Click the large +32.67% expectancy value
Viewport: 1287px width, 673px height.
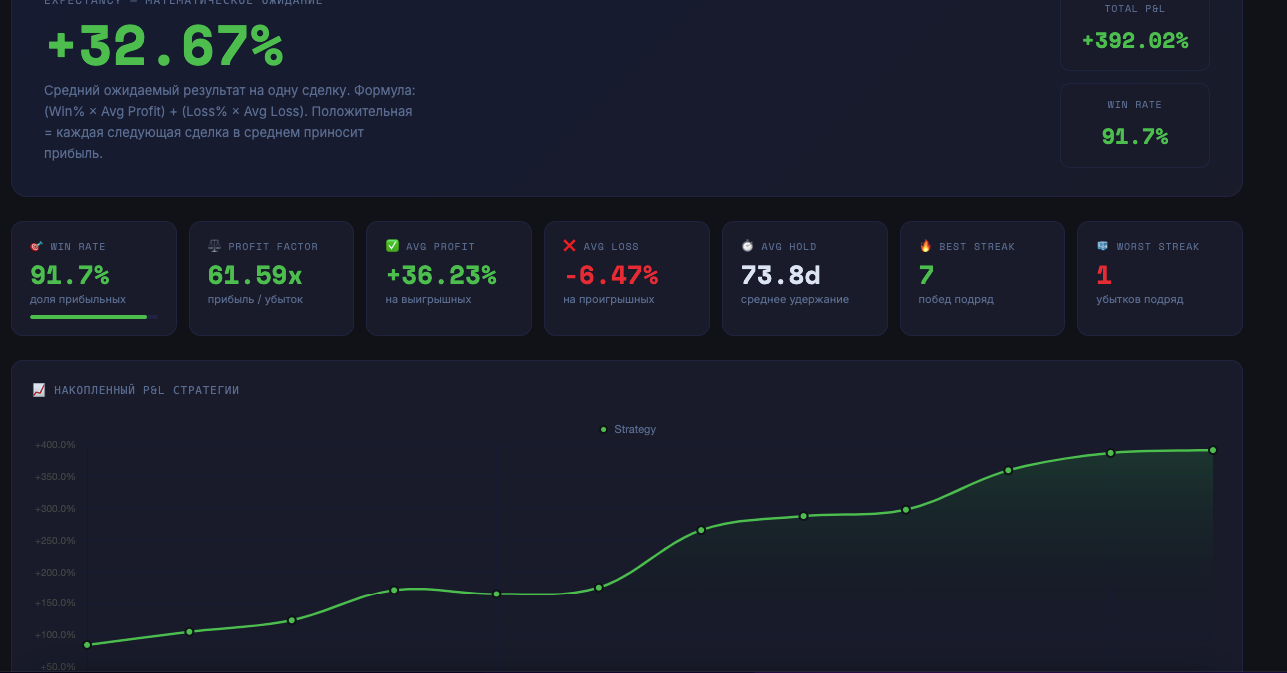tap(165, 46)
